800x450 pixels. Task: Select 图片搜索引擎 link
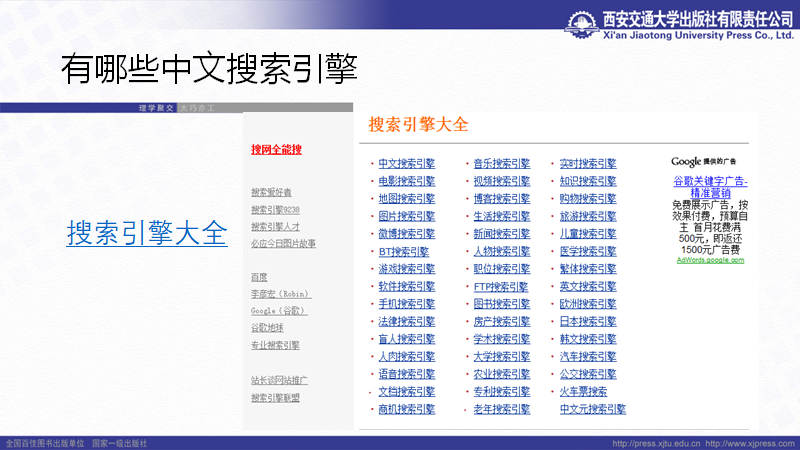(407, 216)
